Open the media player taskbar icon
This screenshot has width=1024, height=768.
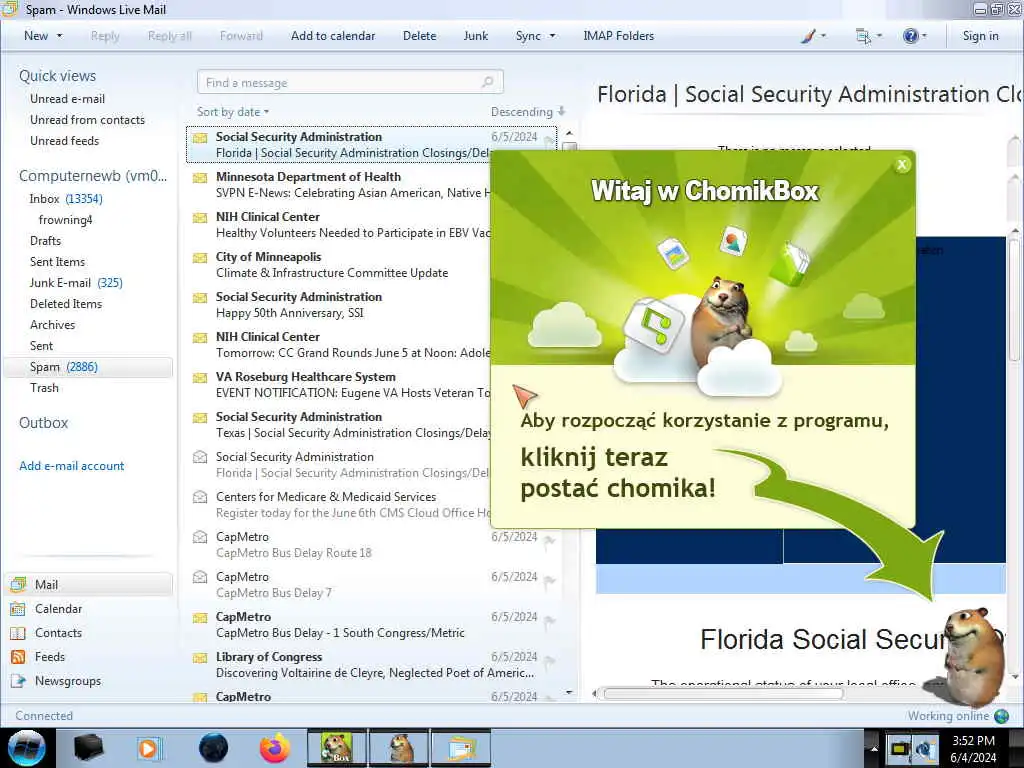148,748
